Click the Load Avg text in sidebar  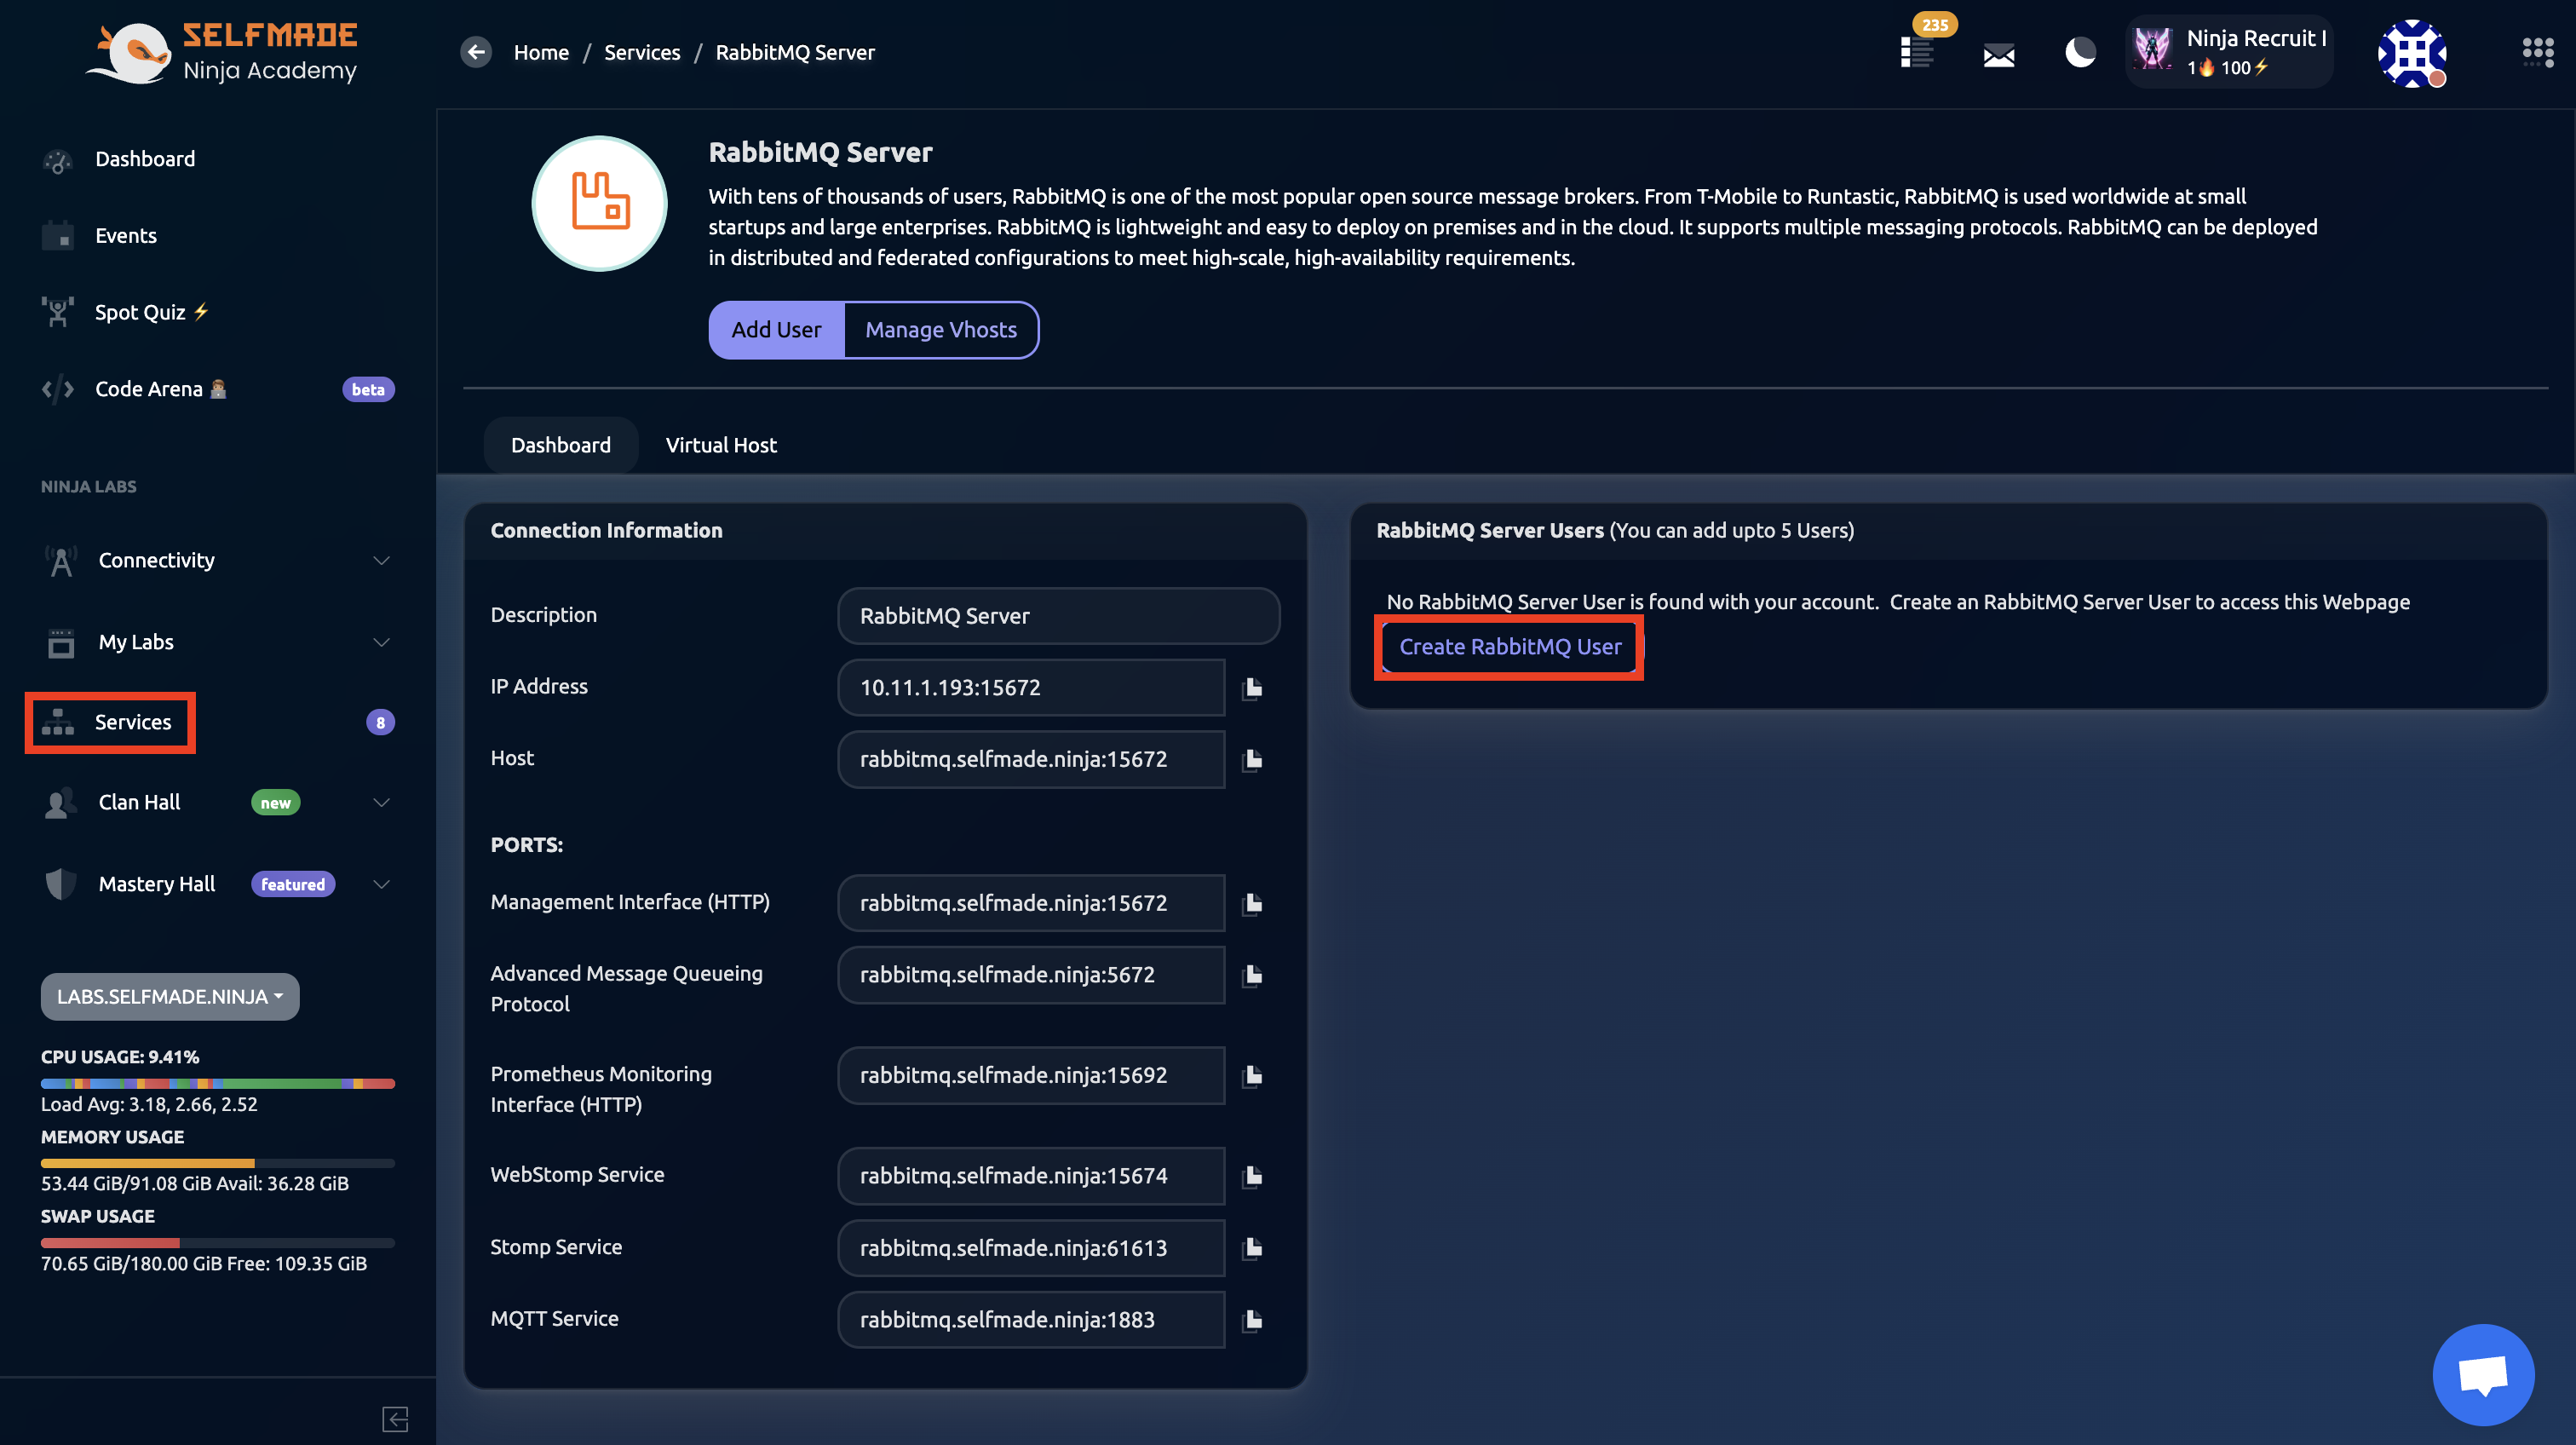(149, 1105)
